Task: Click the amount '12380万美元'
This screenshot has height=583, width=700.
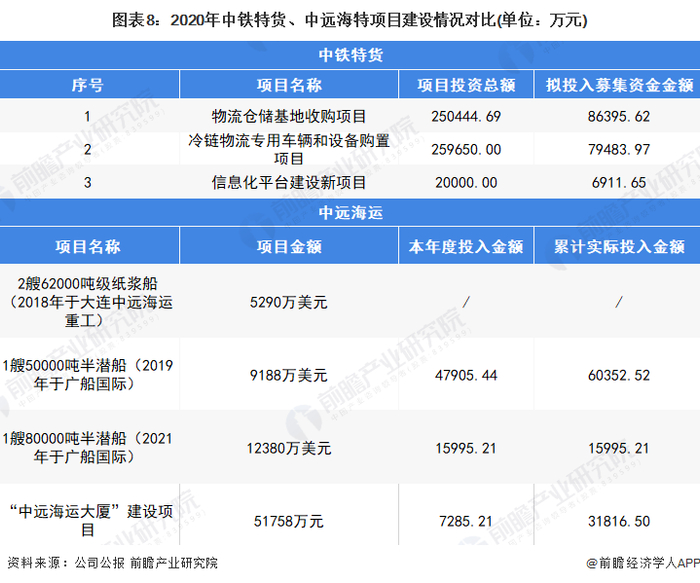Action: pyautogui.click(x=289, y=448)
